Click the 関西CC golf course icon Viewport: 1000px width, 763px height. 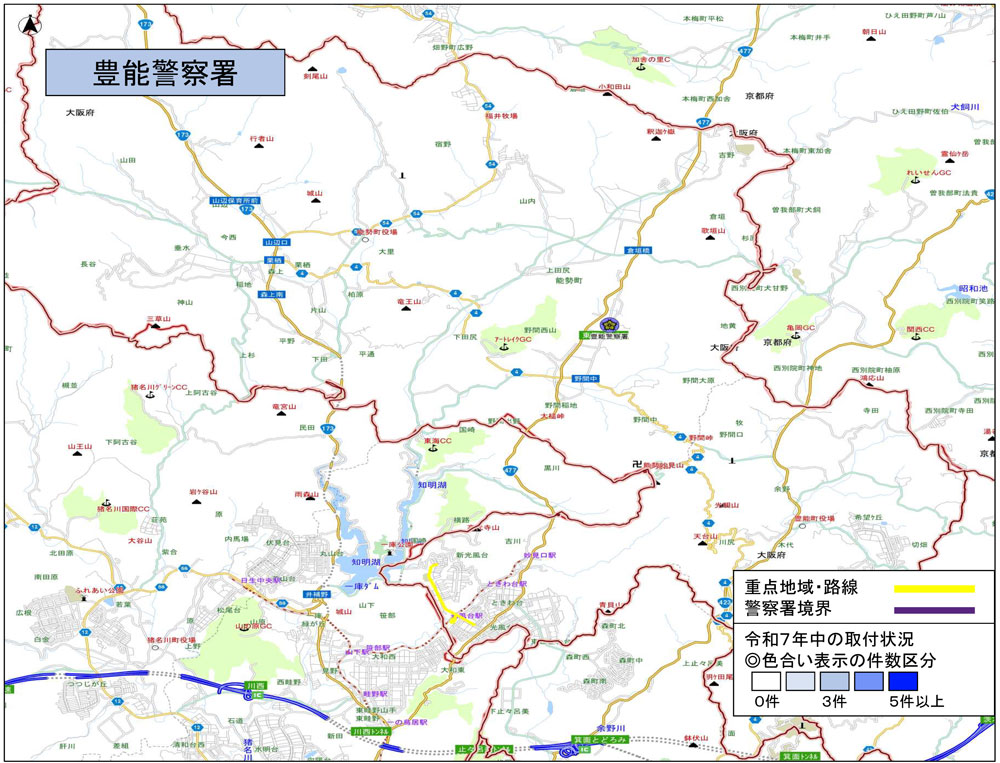(x=916, y=337)
